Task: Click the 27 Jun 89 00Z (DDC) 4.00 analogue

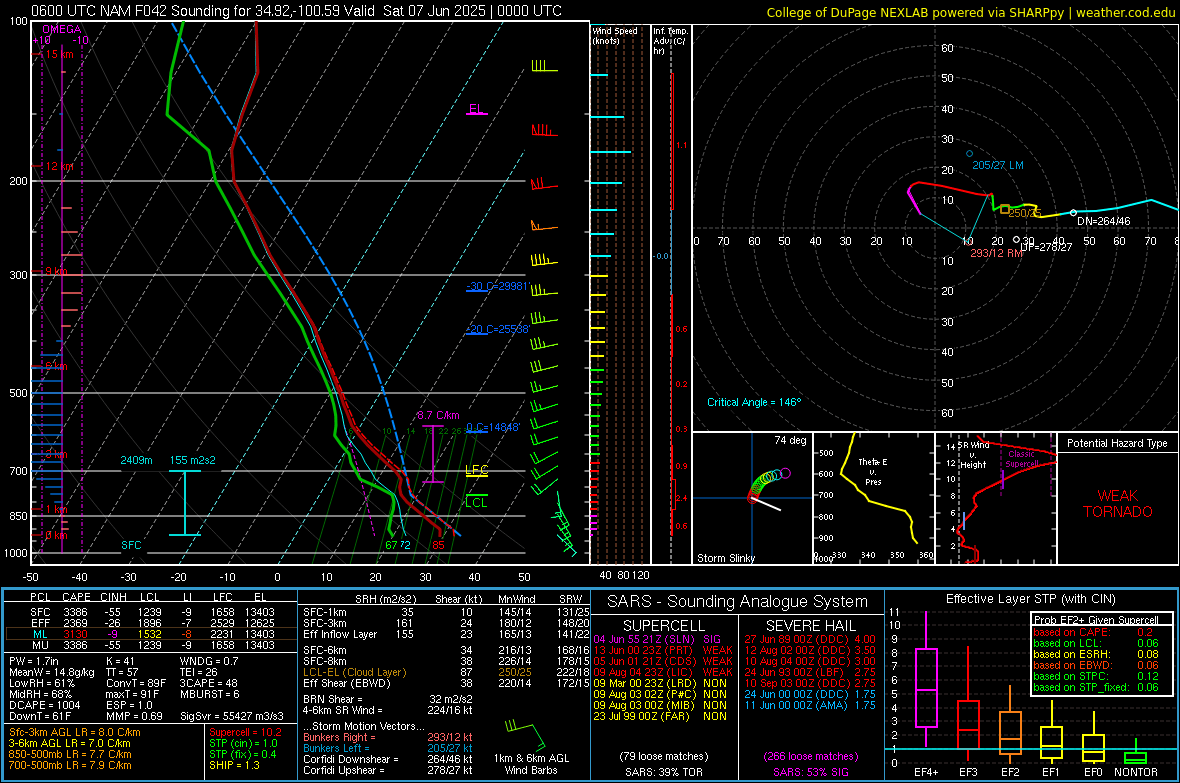Action: (810, 639)
